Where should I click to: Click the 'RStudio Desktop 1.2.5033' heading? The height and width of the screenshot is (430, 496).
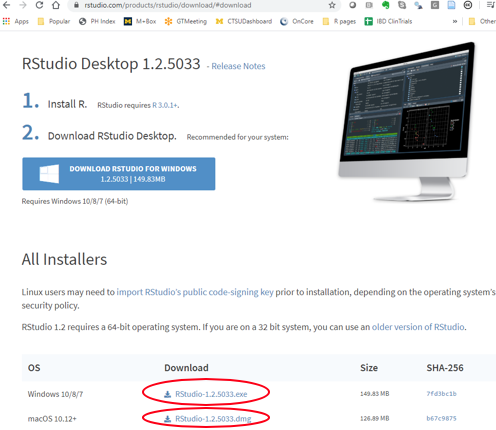click(x=111, y=63)
